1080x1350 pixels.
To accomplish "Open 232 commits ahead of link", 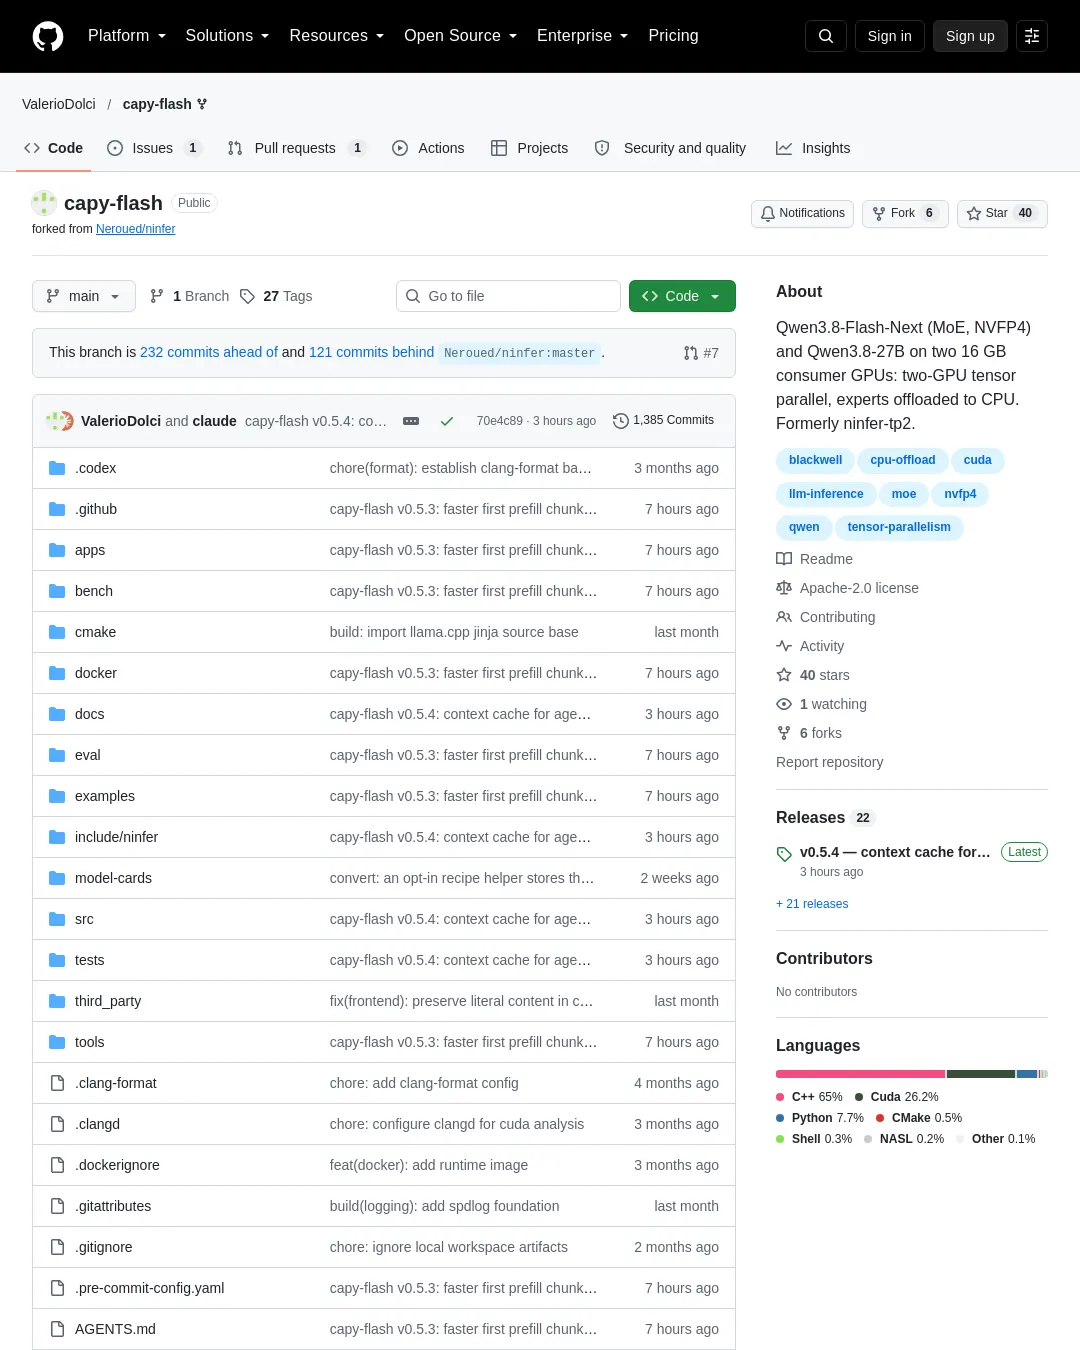I will point(209,352).
